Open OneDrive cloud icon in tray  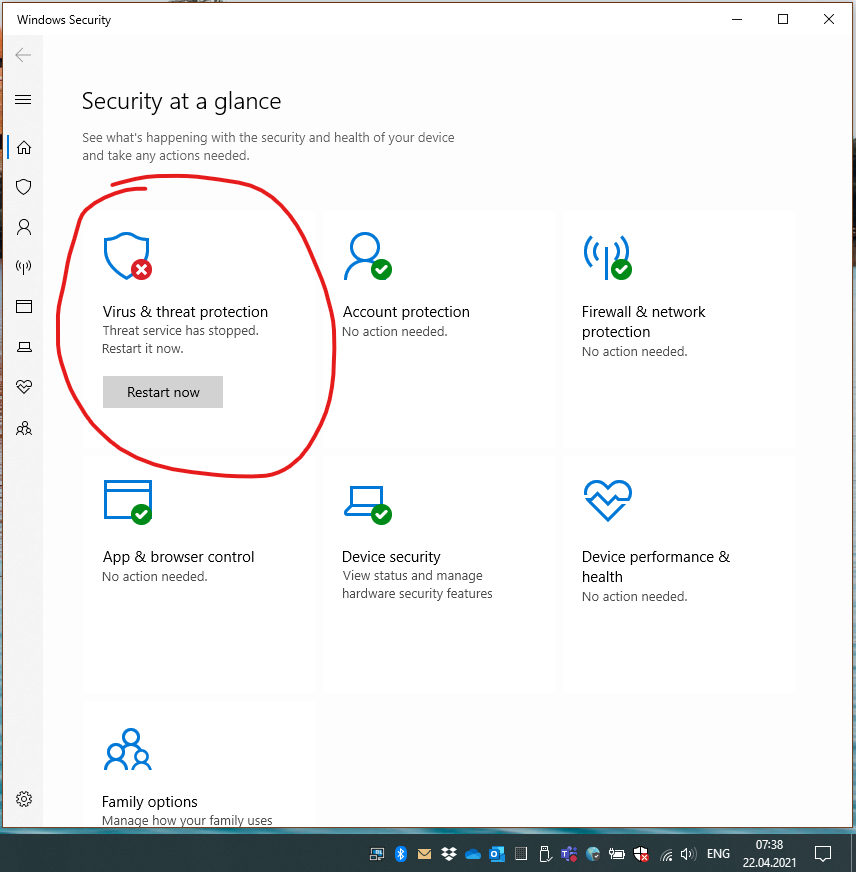473,854
